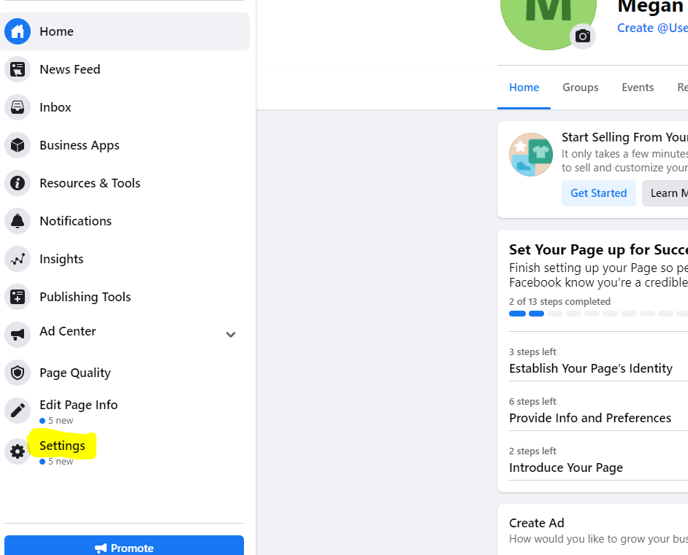
Task: Click the Home house icon in sidebar
Action: (18, 32)
